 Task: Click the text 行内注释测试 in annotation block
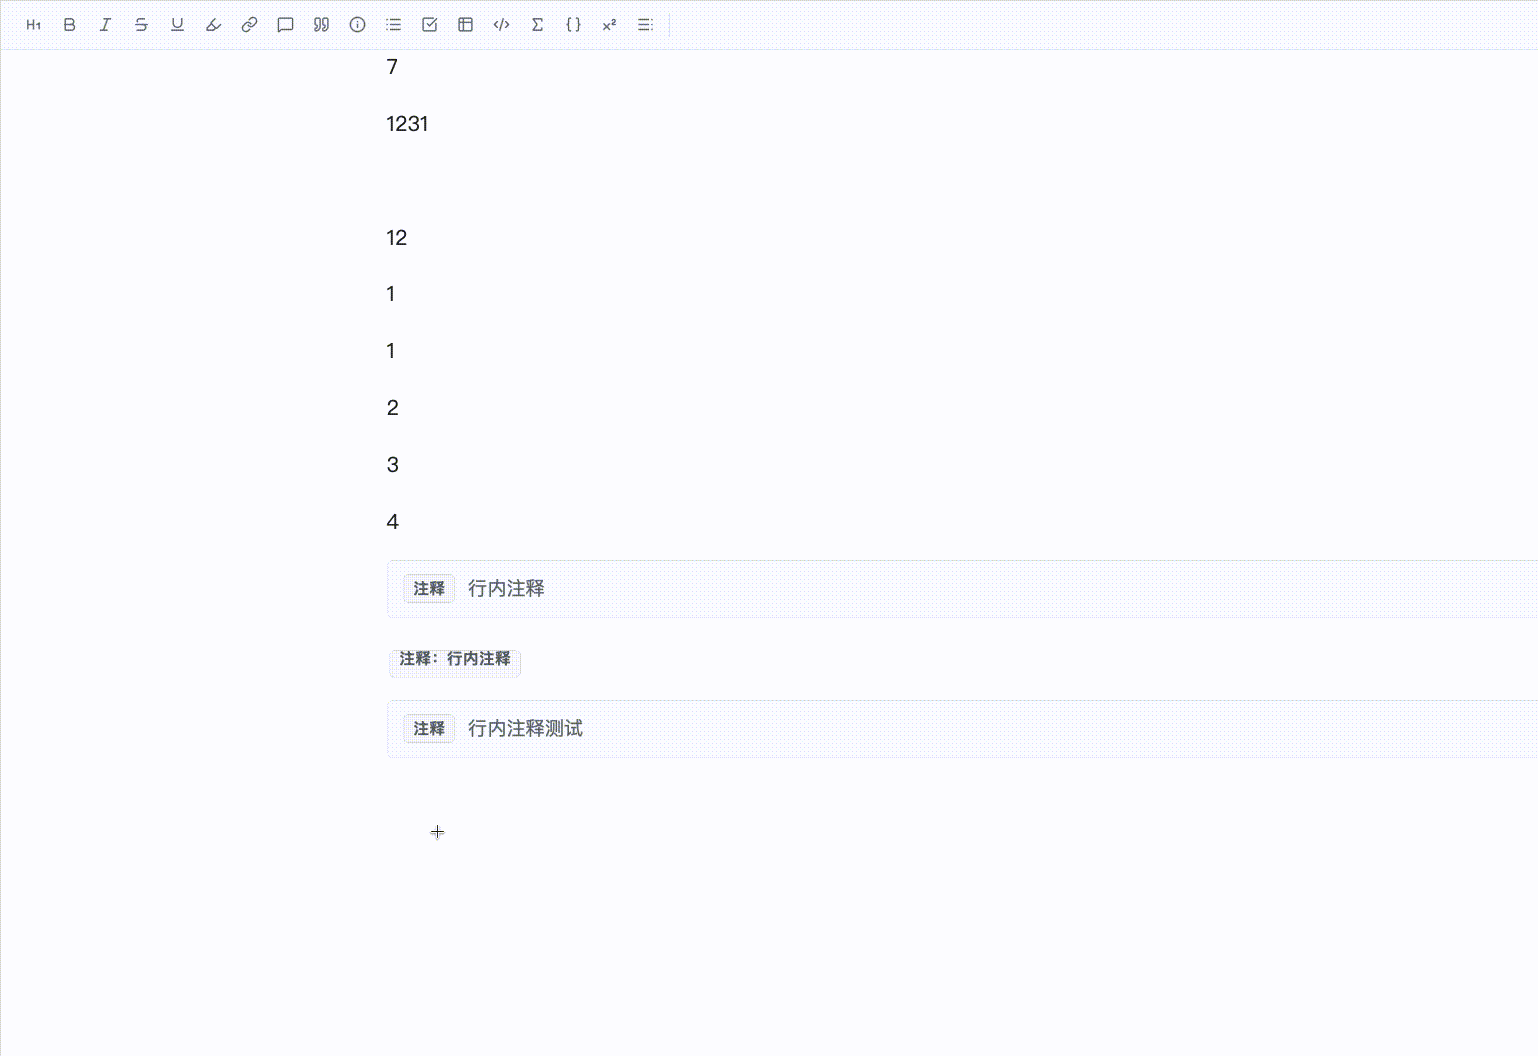coord(525,729)
